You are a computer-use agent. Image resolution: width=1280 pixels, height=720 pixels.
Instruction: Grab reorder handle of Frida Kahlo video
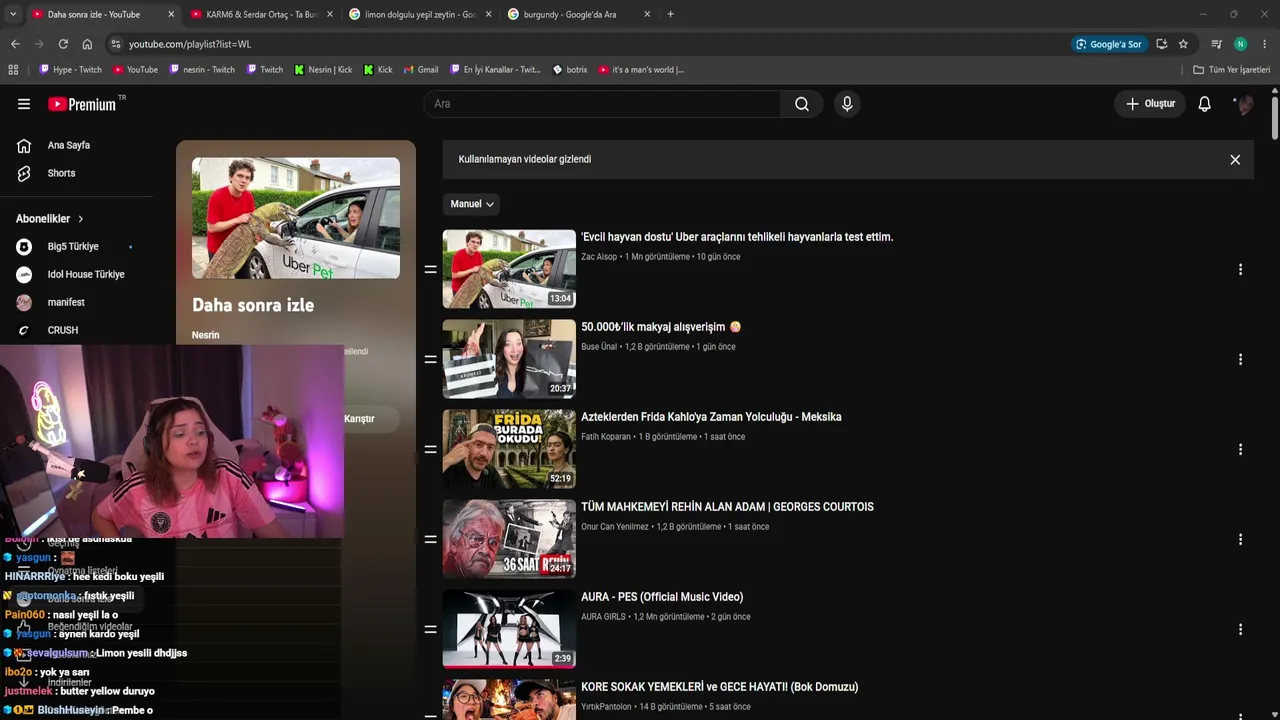coord(430,449)
